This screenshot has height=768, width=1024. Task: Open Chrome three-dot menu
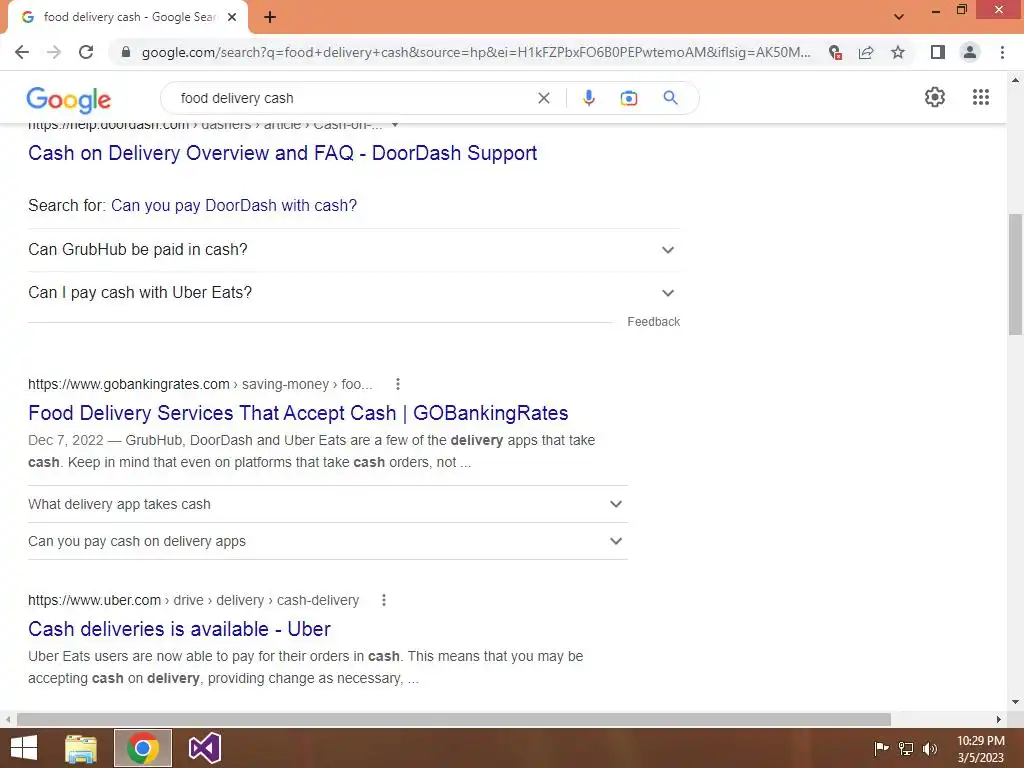point(1002,52)
